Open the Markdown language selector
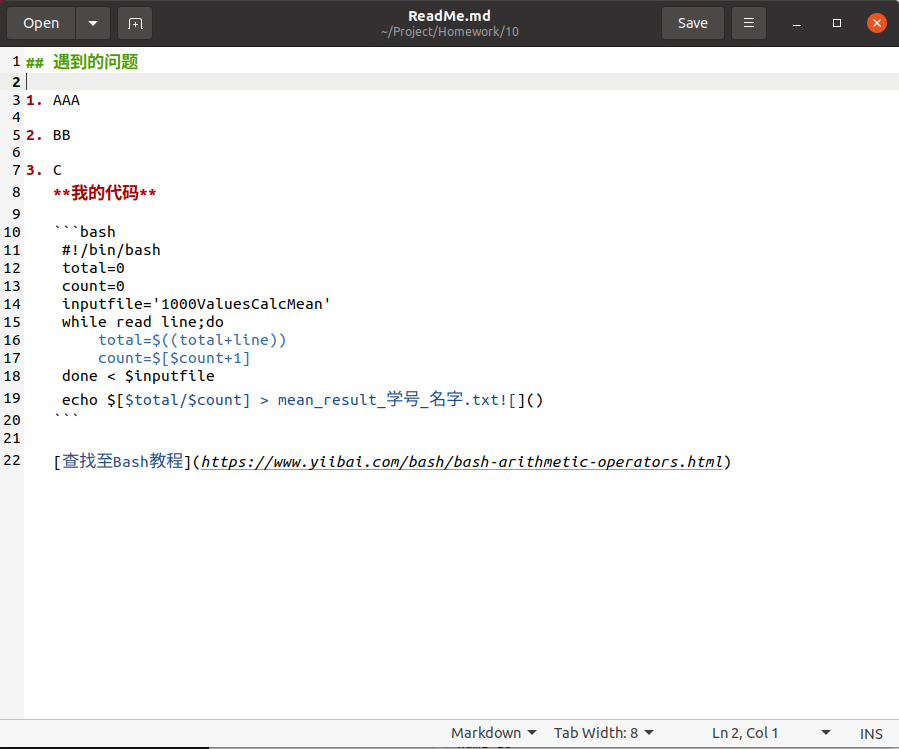This screenshot has height=749, width=899. click(x=492, y=732)
